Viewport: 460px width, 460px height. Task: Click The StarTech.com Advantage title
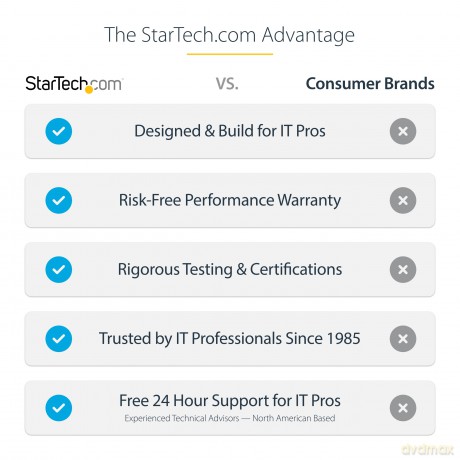point(229,35)
